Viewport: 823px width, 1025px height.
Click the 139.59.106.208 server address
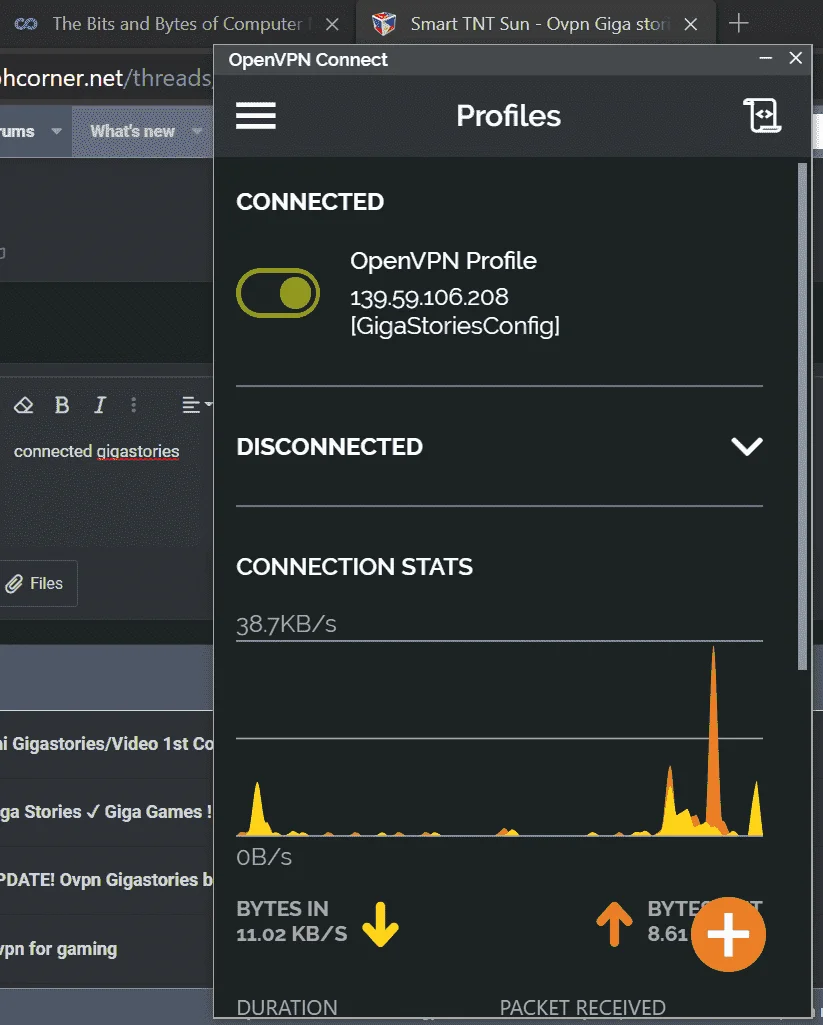point(429,297)
